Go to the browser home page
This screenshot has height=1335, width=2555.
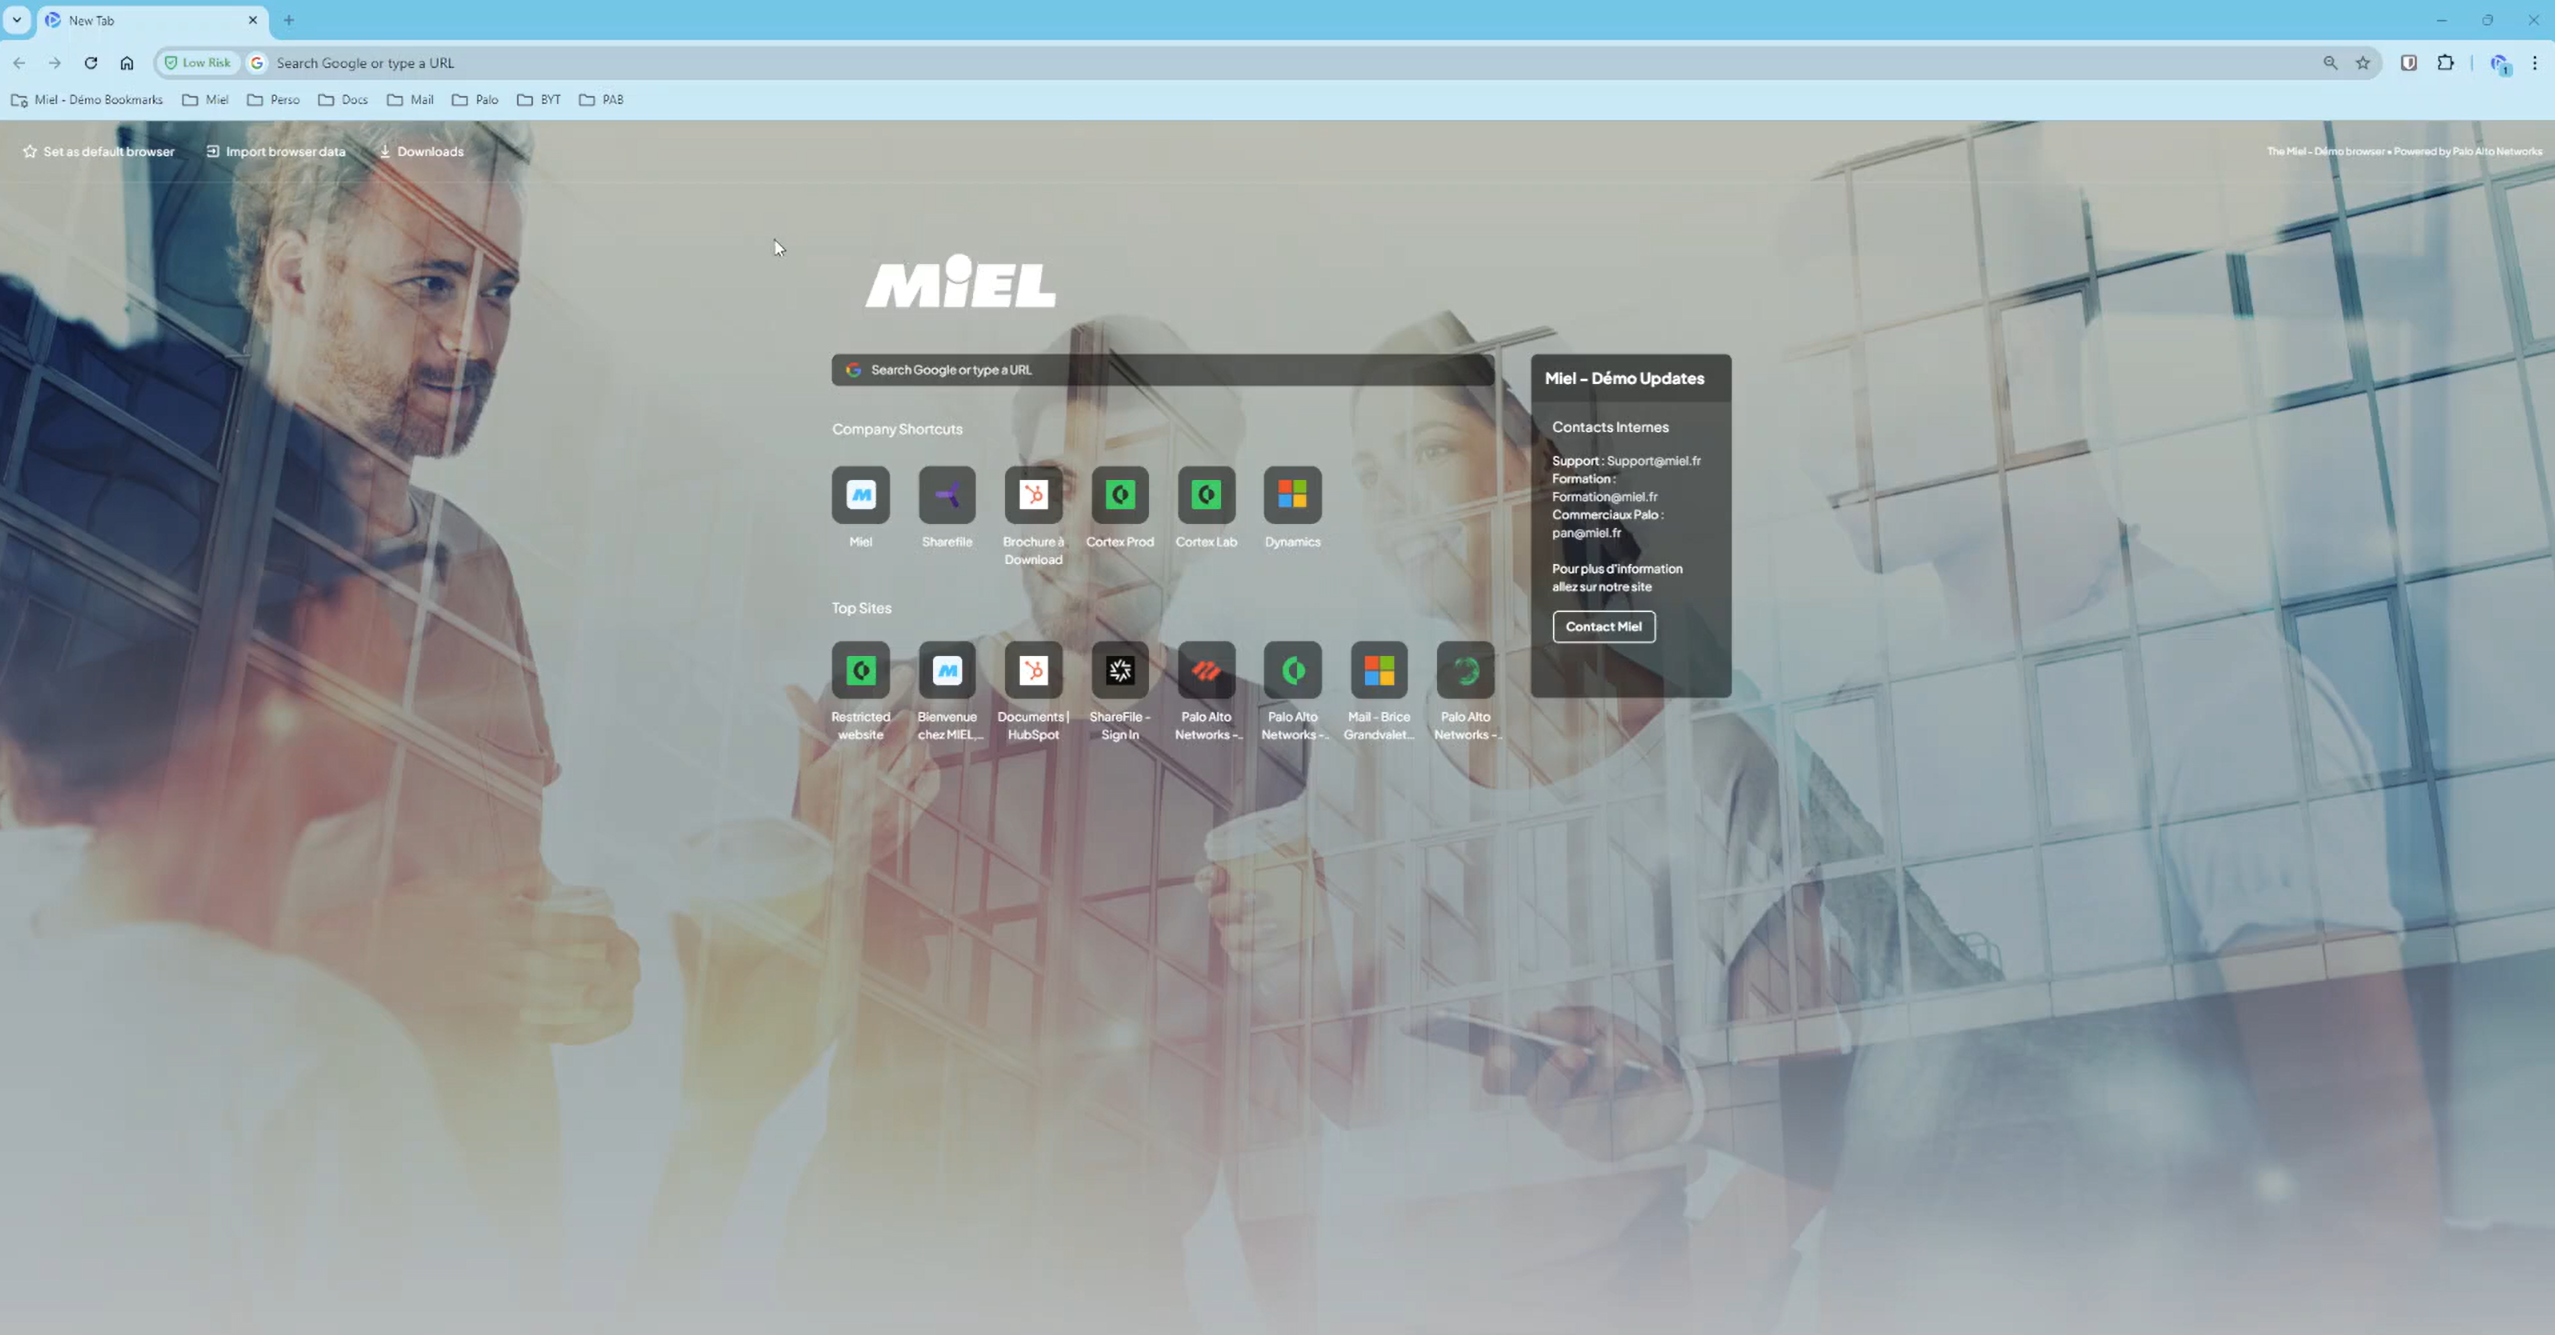[x=127, y=62]
